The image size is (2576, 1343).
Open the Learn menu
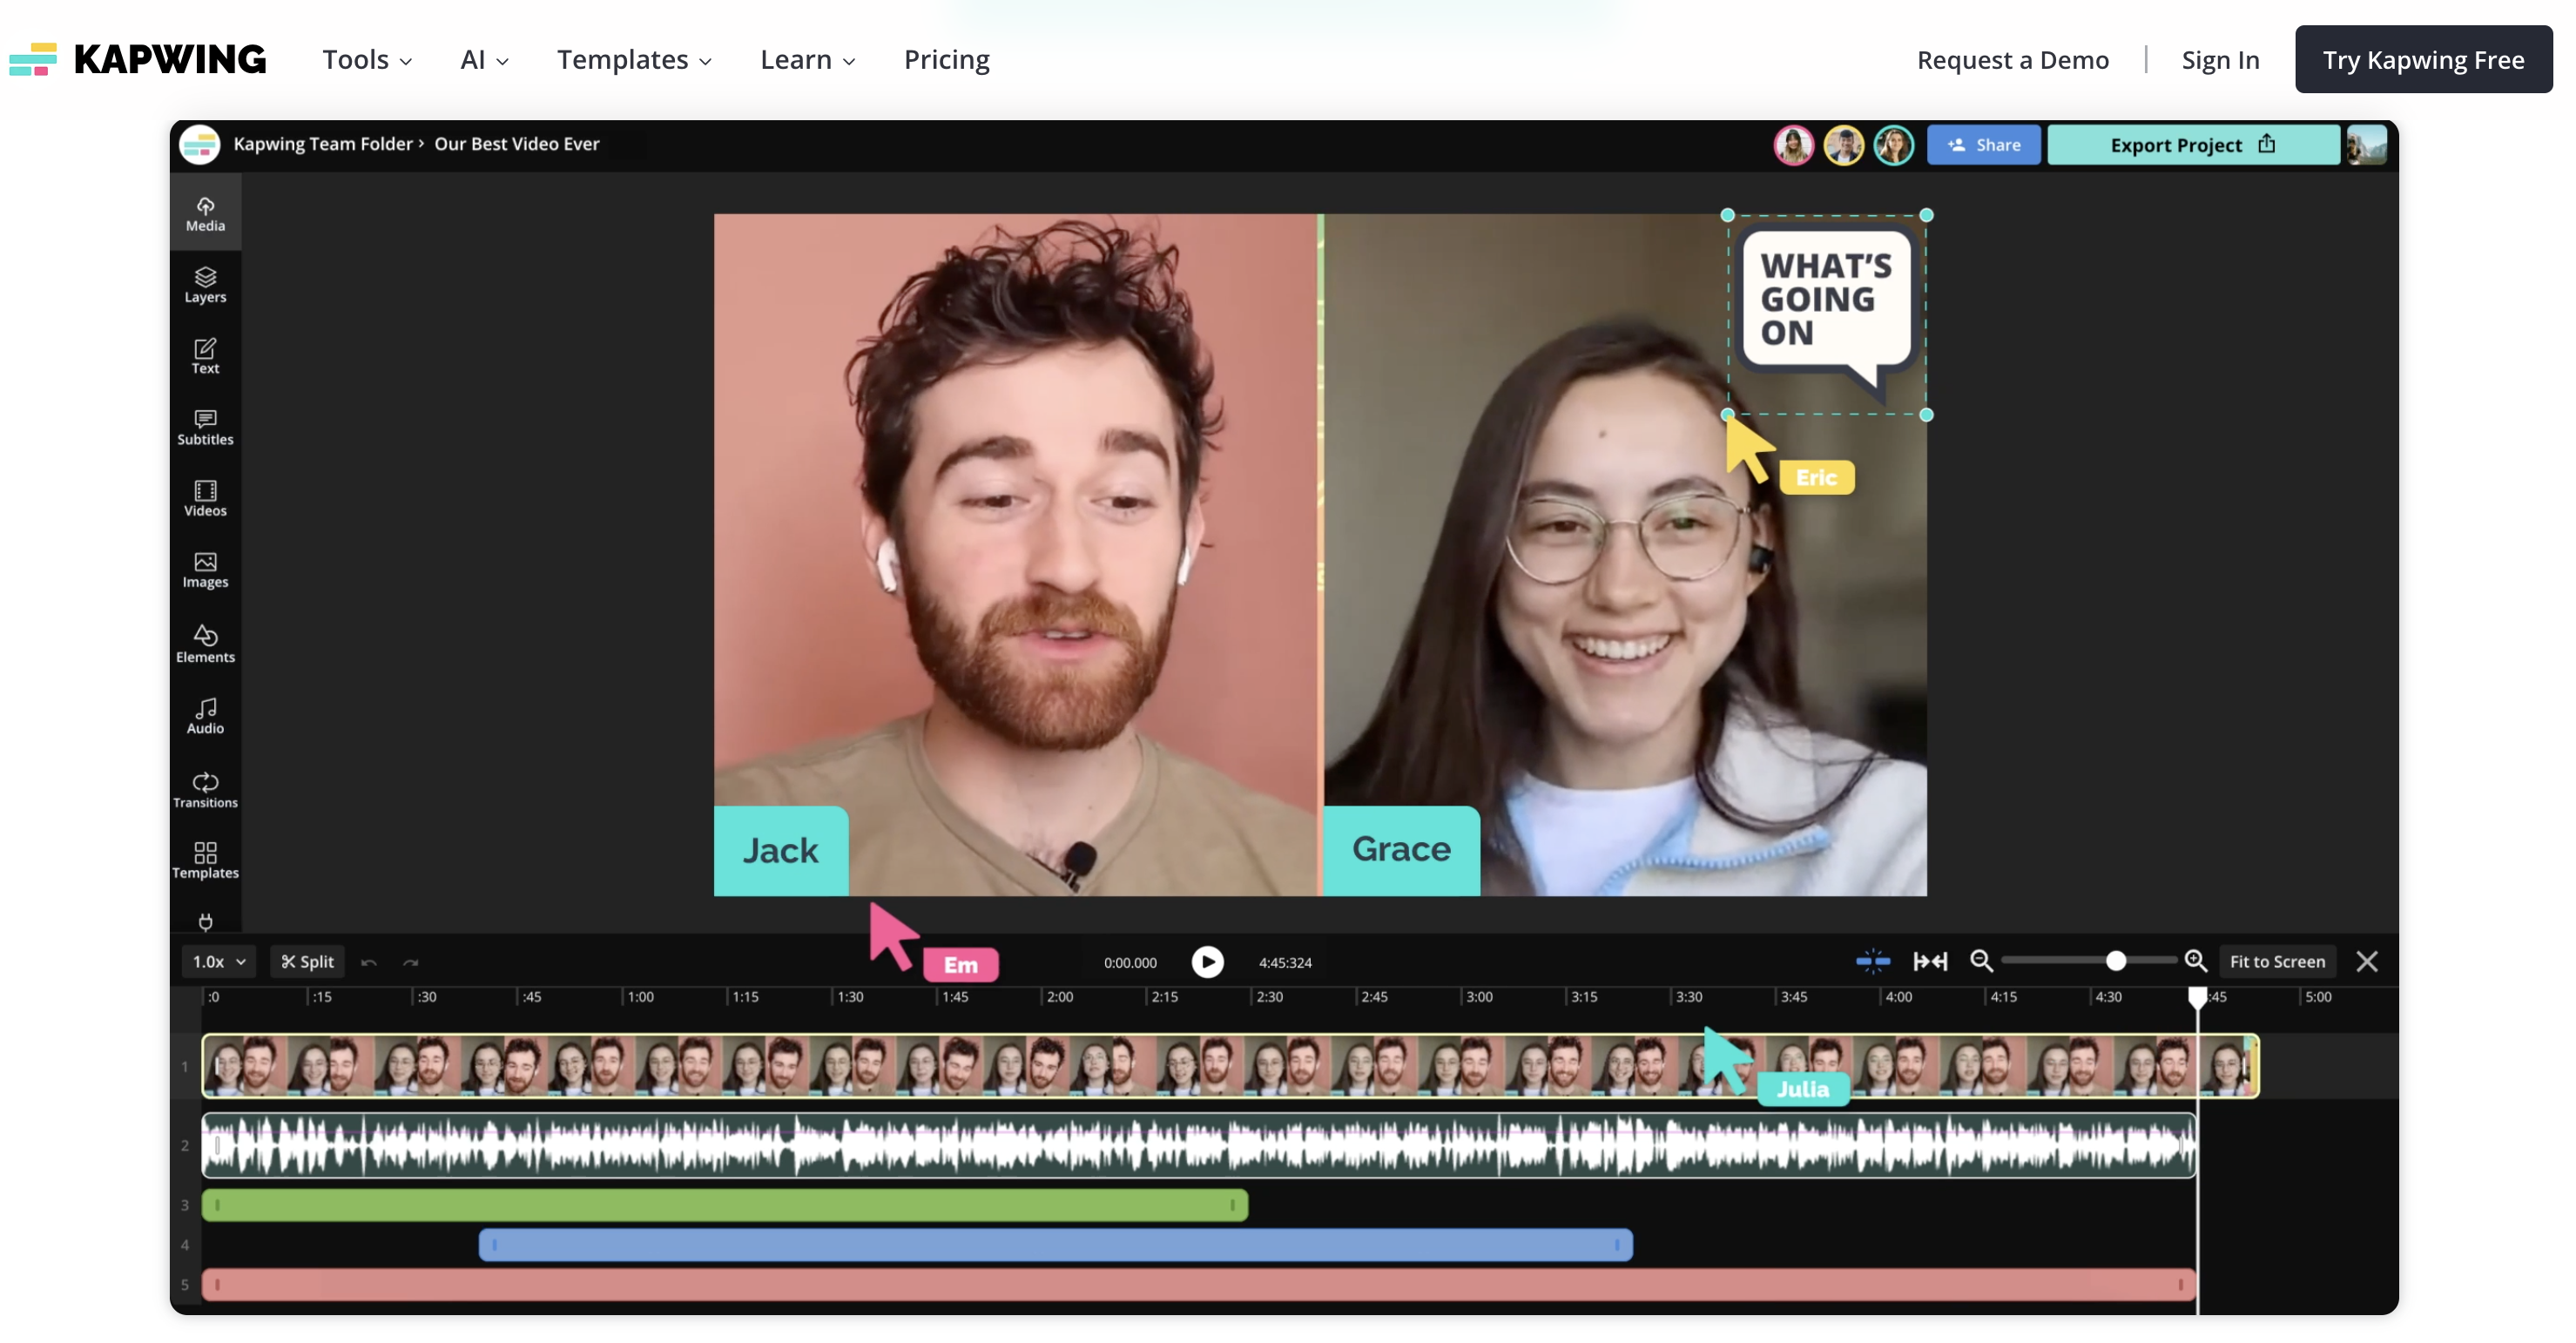coord(807,60)
